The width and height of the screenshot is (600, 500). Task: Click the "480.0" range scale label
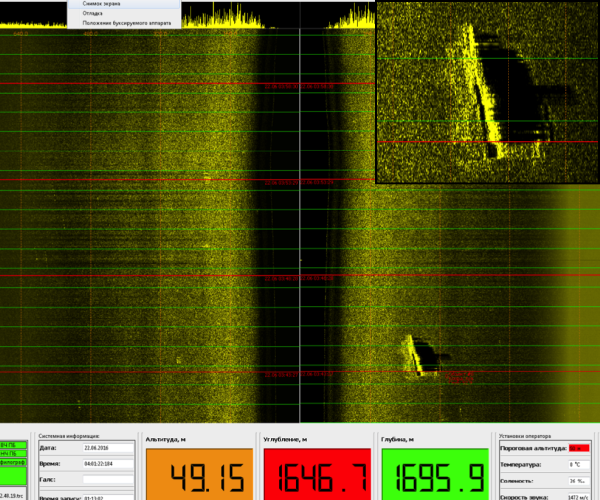91,34
